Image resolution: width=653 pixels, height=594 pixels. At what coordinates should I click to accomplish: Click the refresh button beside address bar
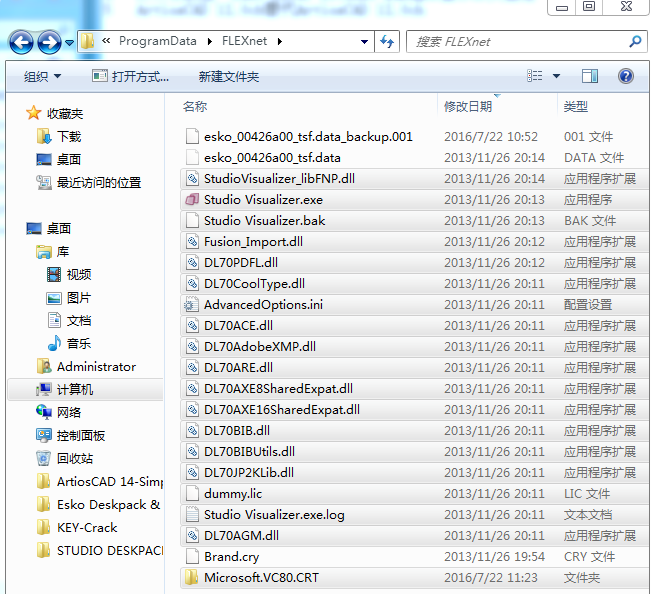pos(387,42)
